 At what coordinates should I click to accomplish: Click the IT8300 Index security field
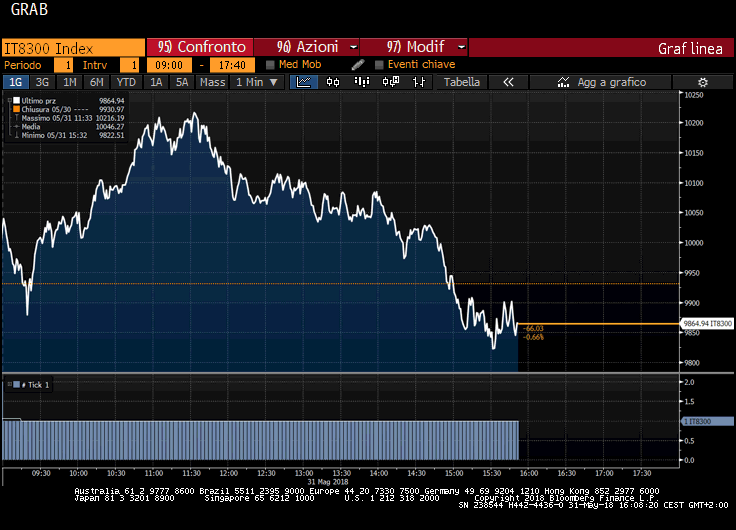[x=73, y=48]
